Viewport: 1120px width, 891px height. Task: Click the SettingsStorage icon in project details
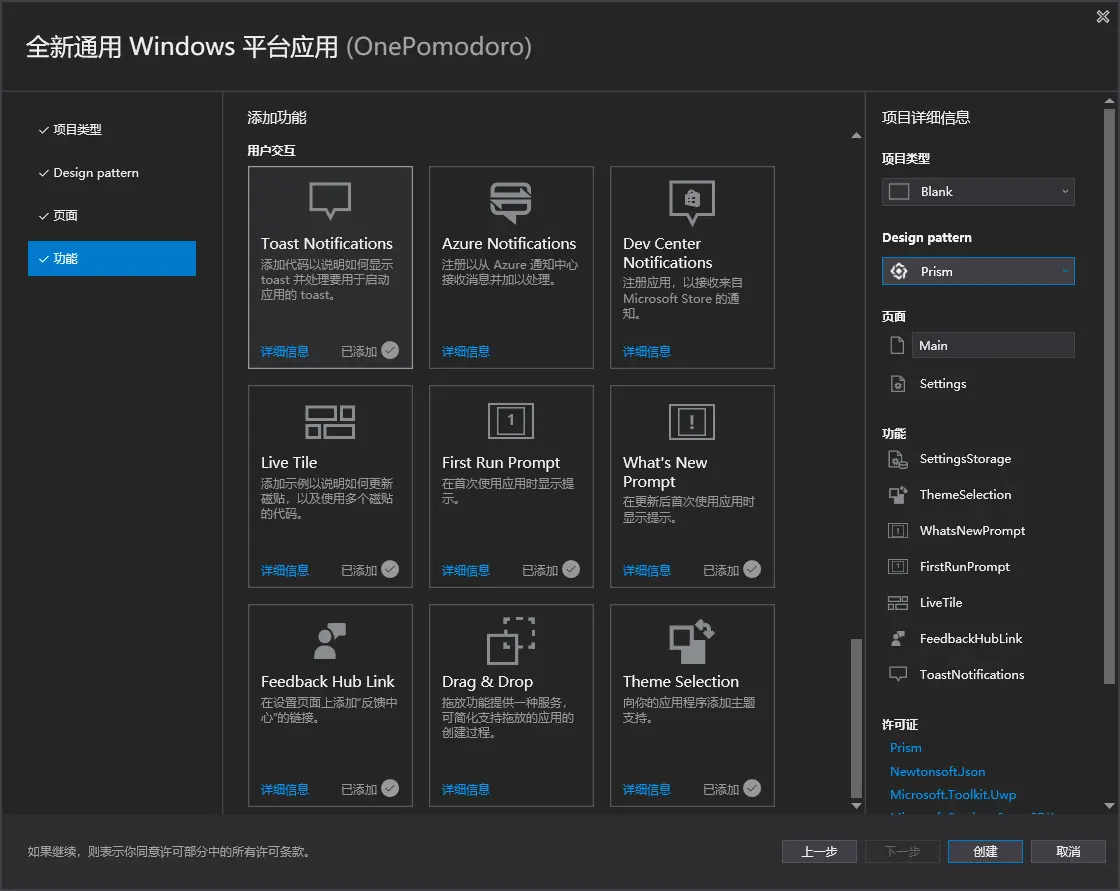coord(898,459)
